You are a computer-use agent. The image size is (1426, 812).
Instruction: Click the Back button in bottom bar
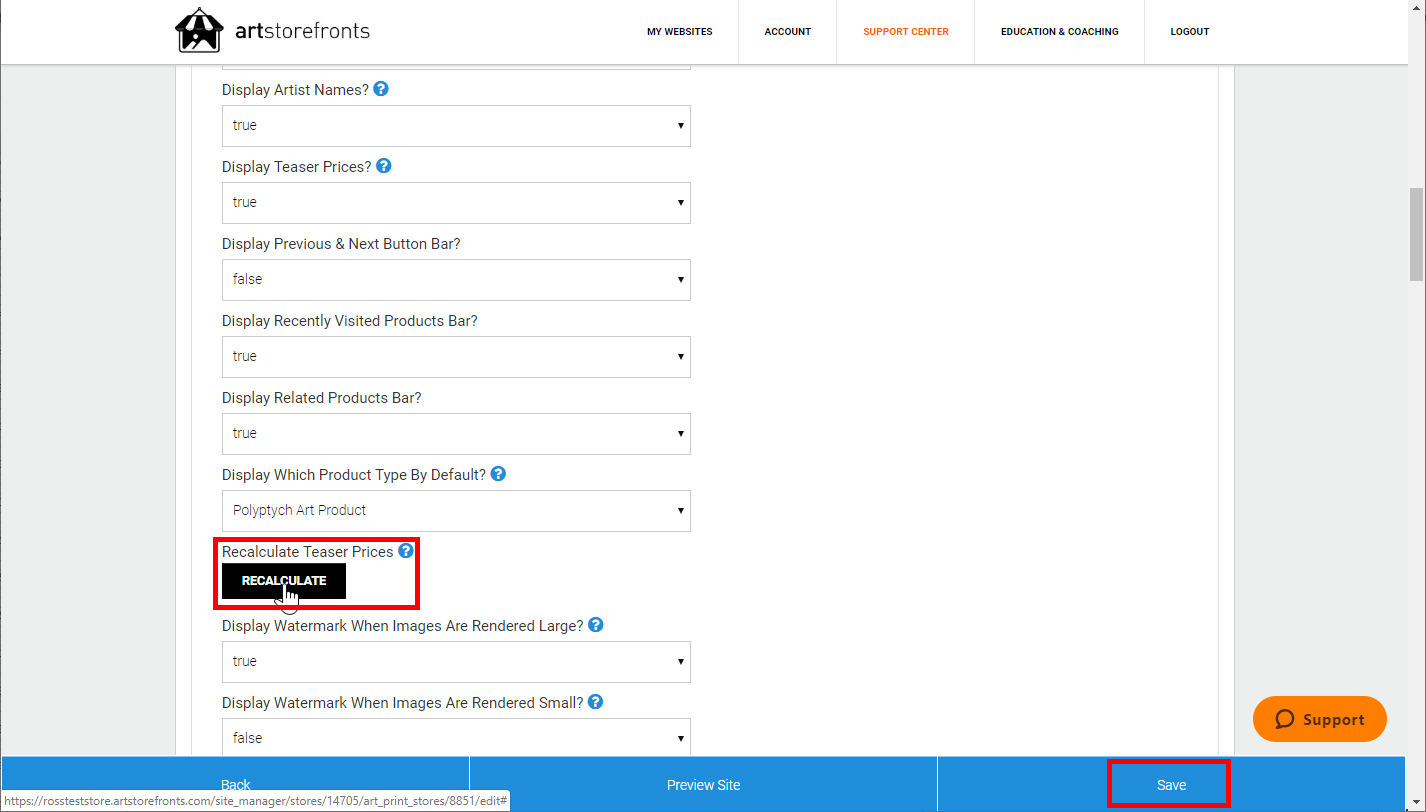coord(236,785)
